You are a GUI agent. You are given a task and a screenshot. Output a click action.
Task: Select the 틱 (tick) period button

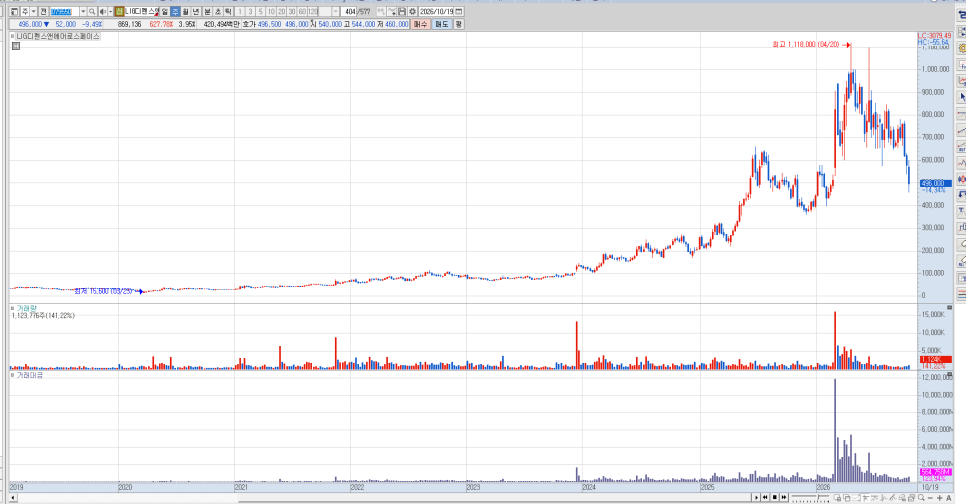(228, 11)
